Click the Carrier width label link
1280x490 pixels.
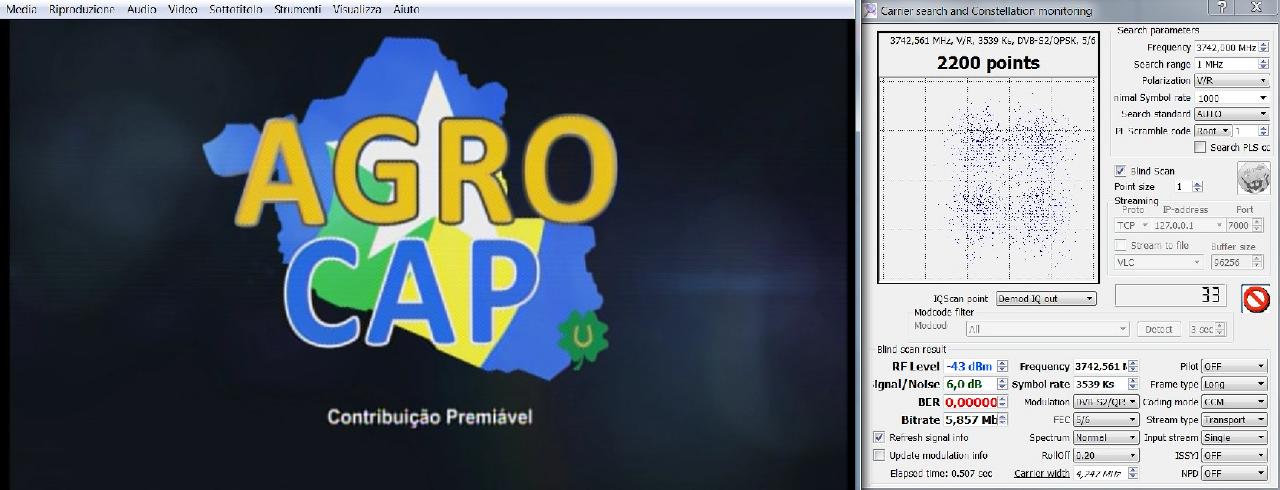[x=1041, y=473]
